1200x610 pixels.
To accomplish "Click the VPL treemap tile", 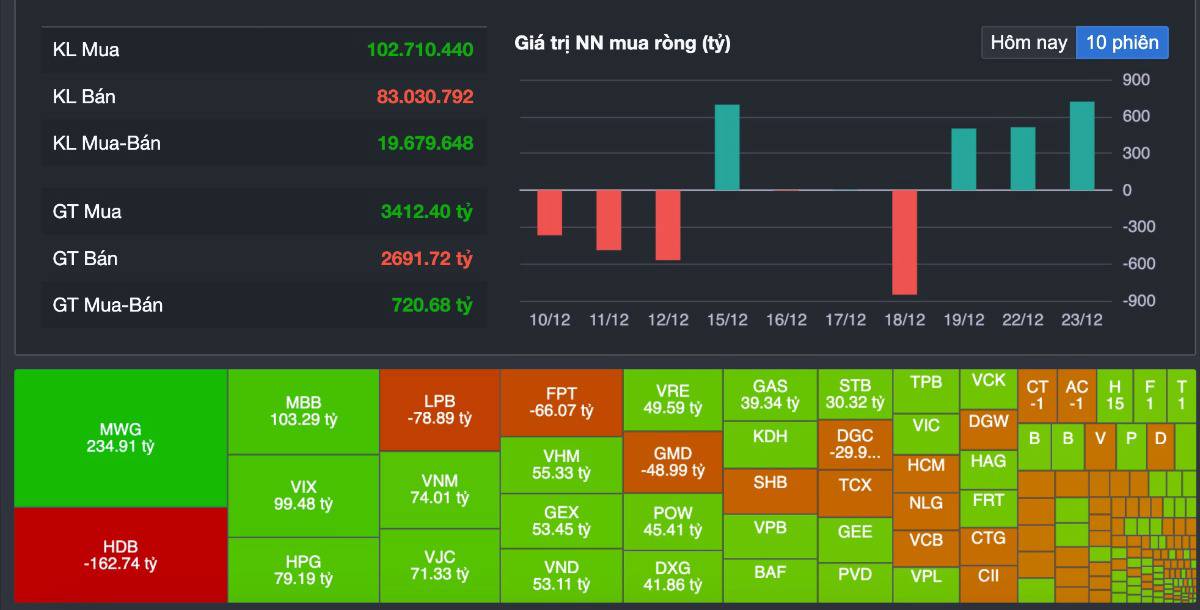I will (926, 584).
